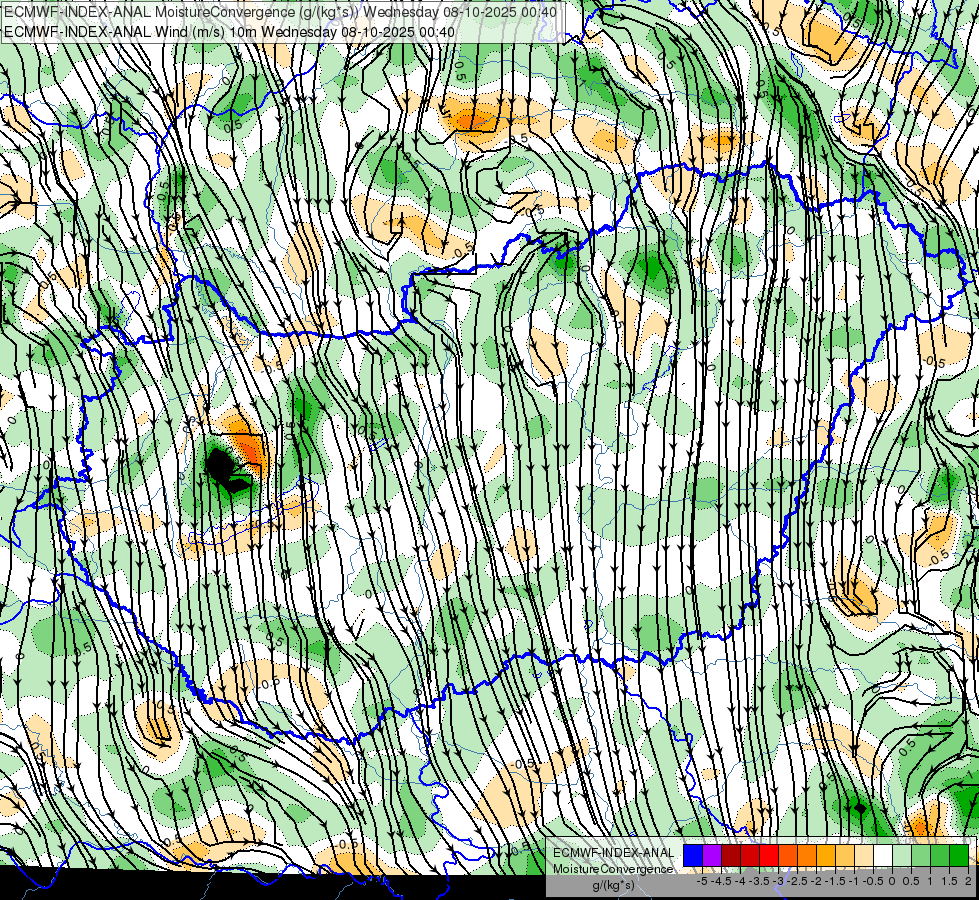This screenshot has height=900, width=979.
Task: Click the -5 tick label on legend scale
Action: tap(702, 881)
